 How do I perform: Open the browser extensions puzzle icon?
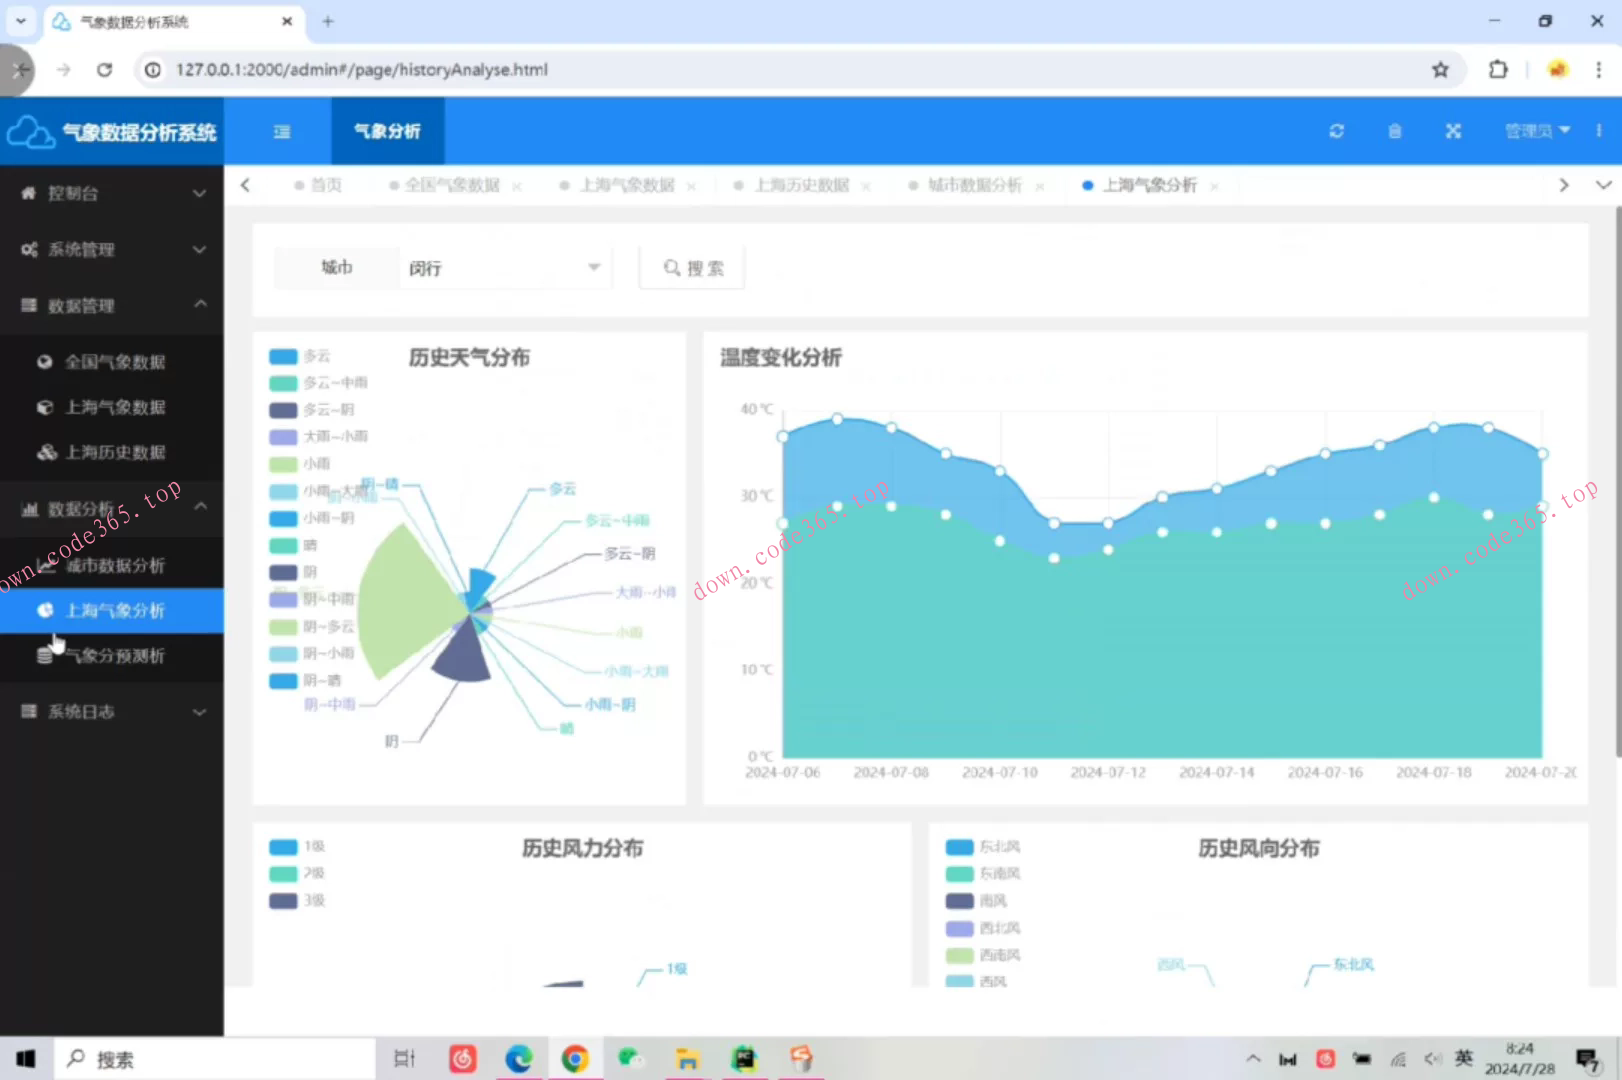[x=1497, y=69]
